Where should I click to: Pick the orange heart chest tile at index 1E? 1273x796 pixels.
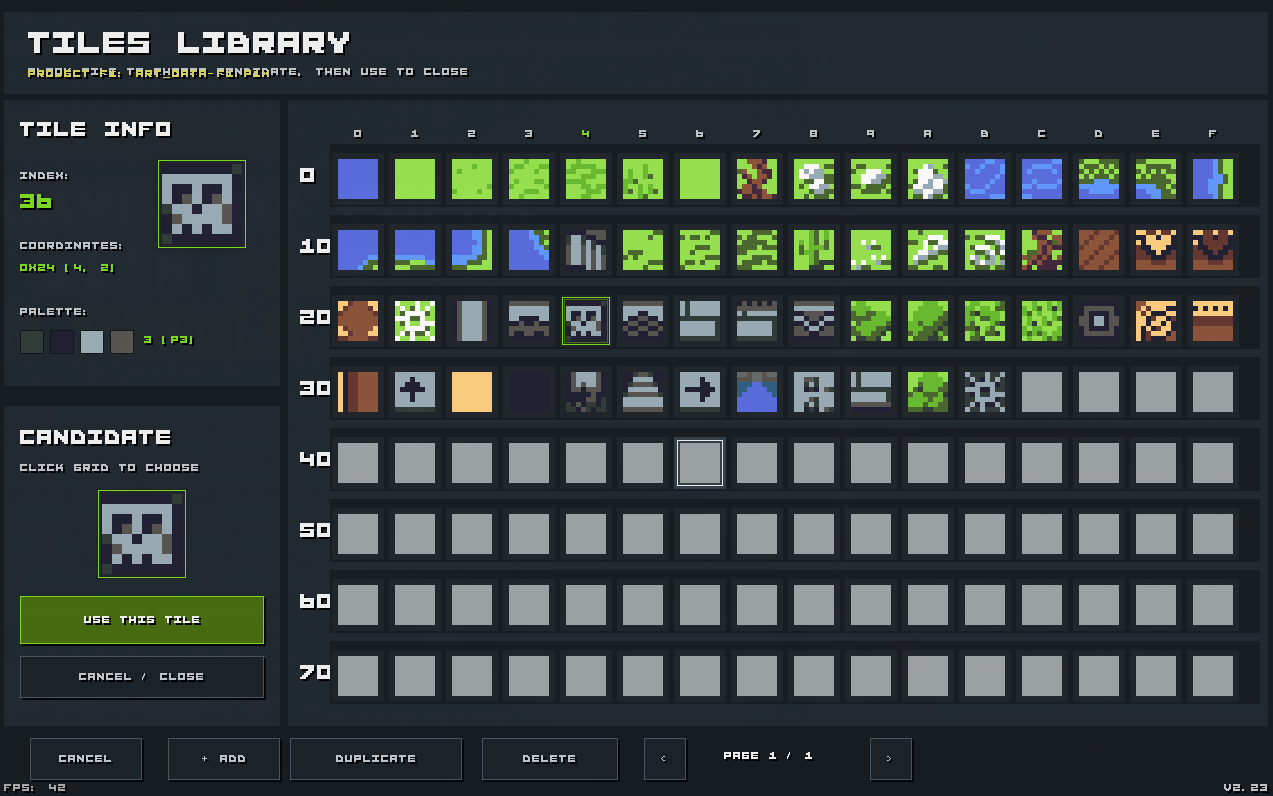click(1156, 250)
